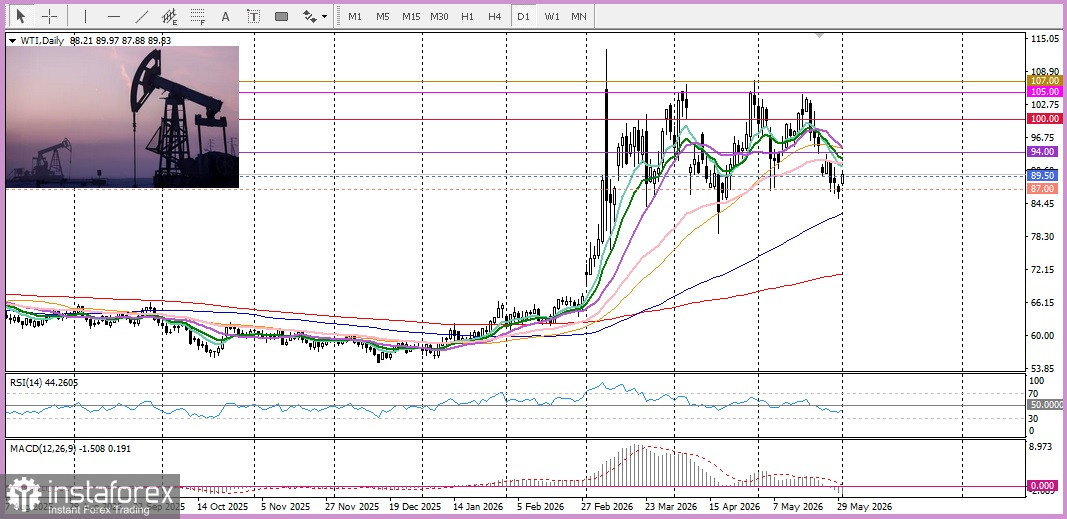Click the MACD(12,26,9) indicator label
1067x519 pixels.
tap(70, 449)
